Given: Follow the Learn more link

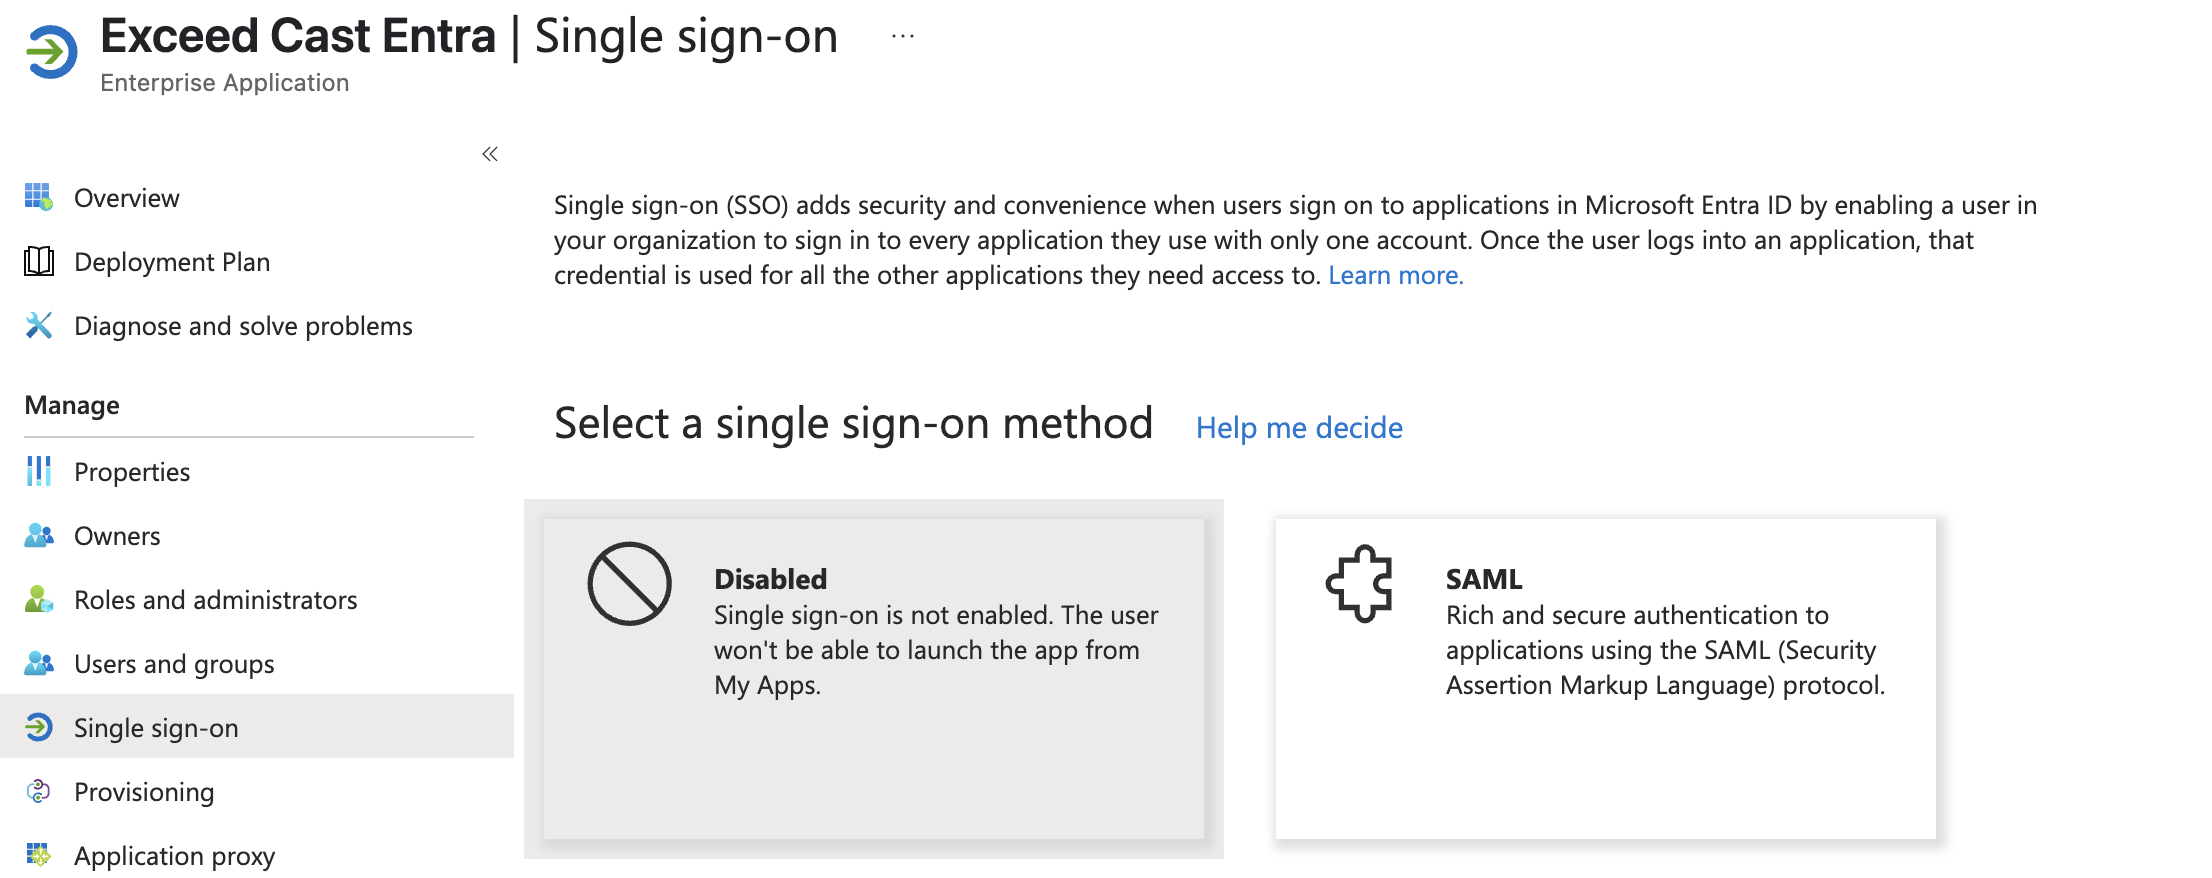Looking at the screenshot, I should click(x=1395, y=275).
